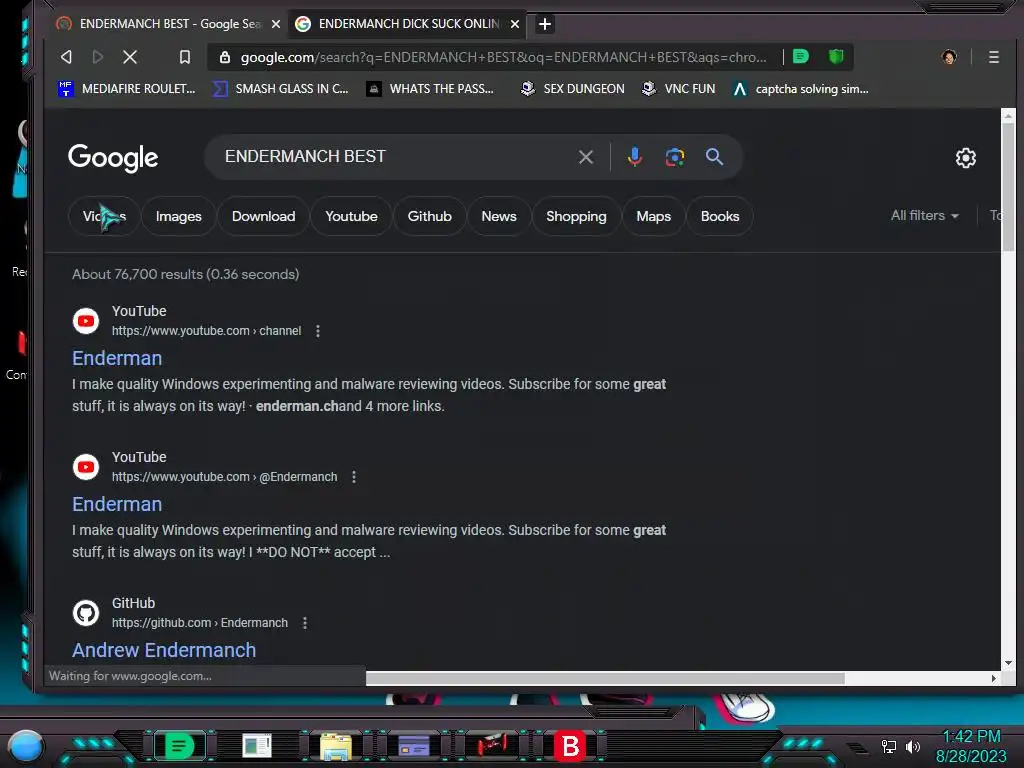Open the taskbar icon right of File Explorer
Screen dimensions: 1024x768
click(414, 746)
